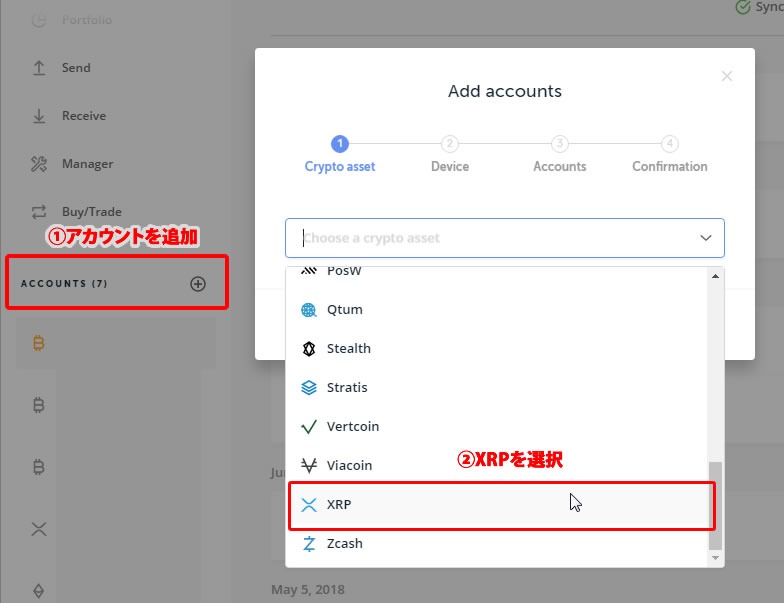Click the Send arrow-up icon
The height and width of the screenshot is (603, 784).
(39, 68)
